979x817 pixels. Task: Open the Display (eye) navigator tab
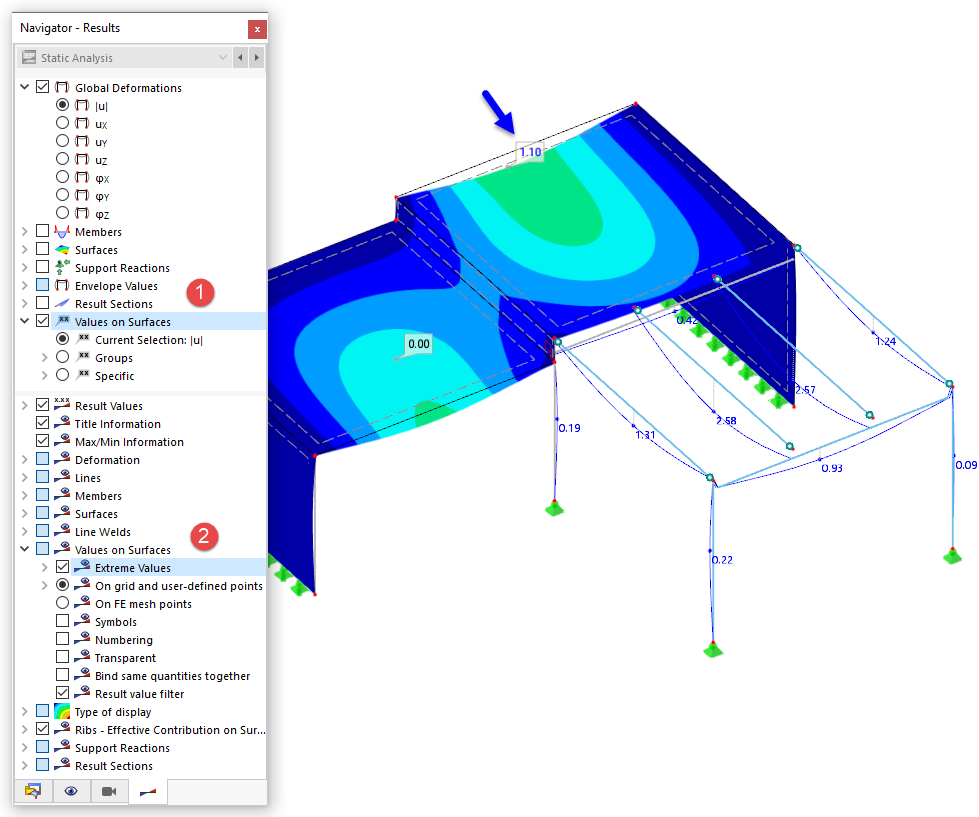click(x=71, y=791)
